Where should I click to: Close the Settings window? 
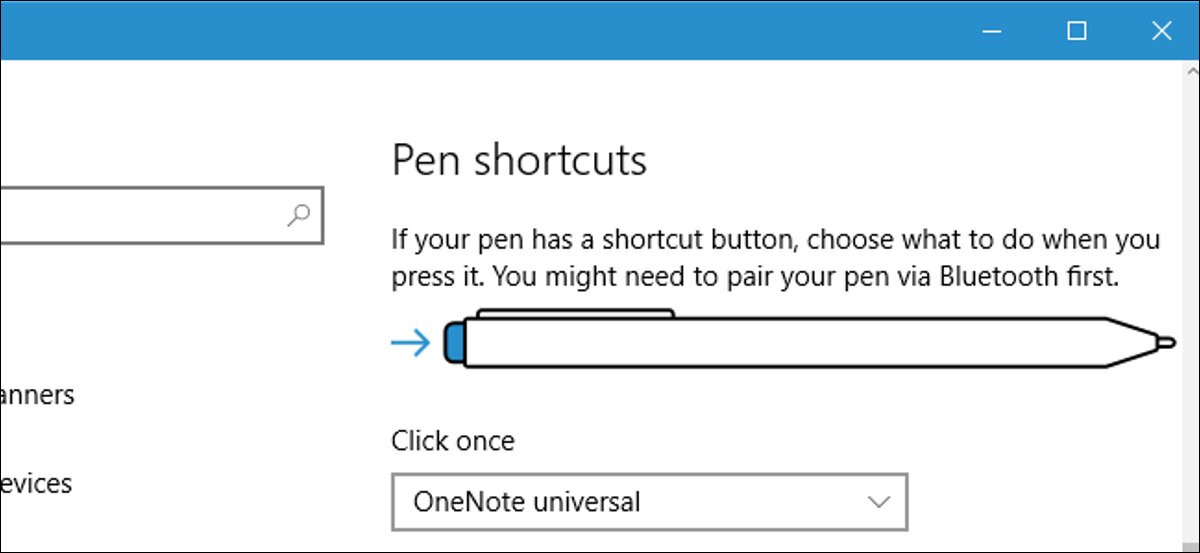[x=1161, y=31]
